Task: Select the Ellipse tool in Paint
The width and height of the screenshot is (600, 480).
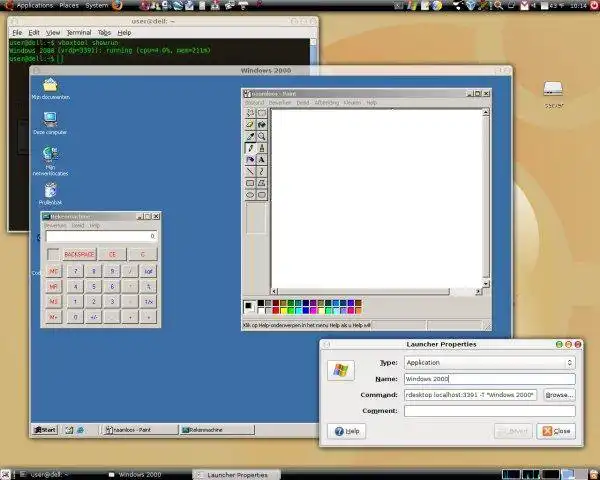Action: click(250, 195)
